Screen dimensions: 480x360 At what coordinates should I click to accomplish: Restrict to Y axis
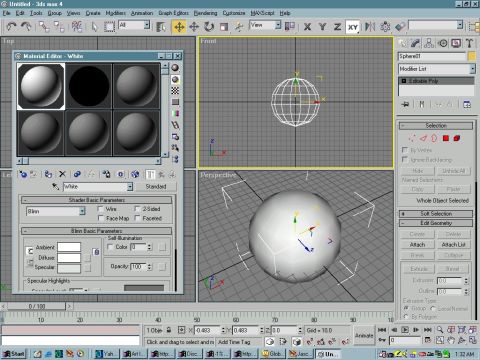coord(322,27)
